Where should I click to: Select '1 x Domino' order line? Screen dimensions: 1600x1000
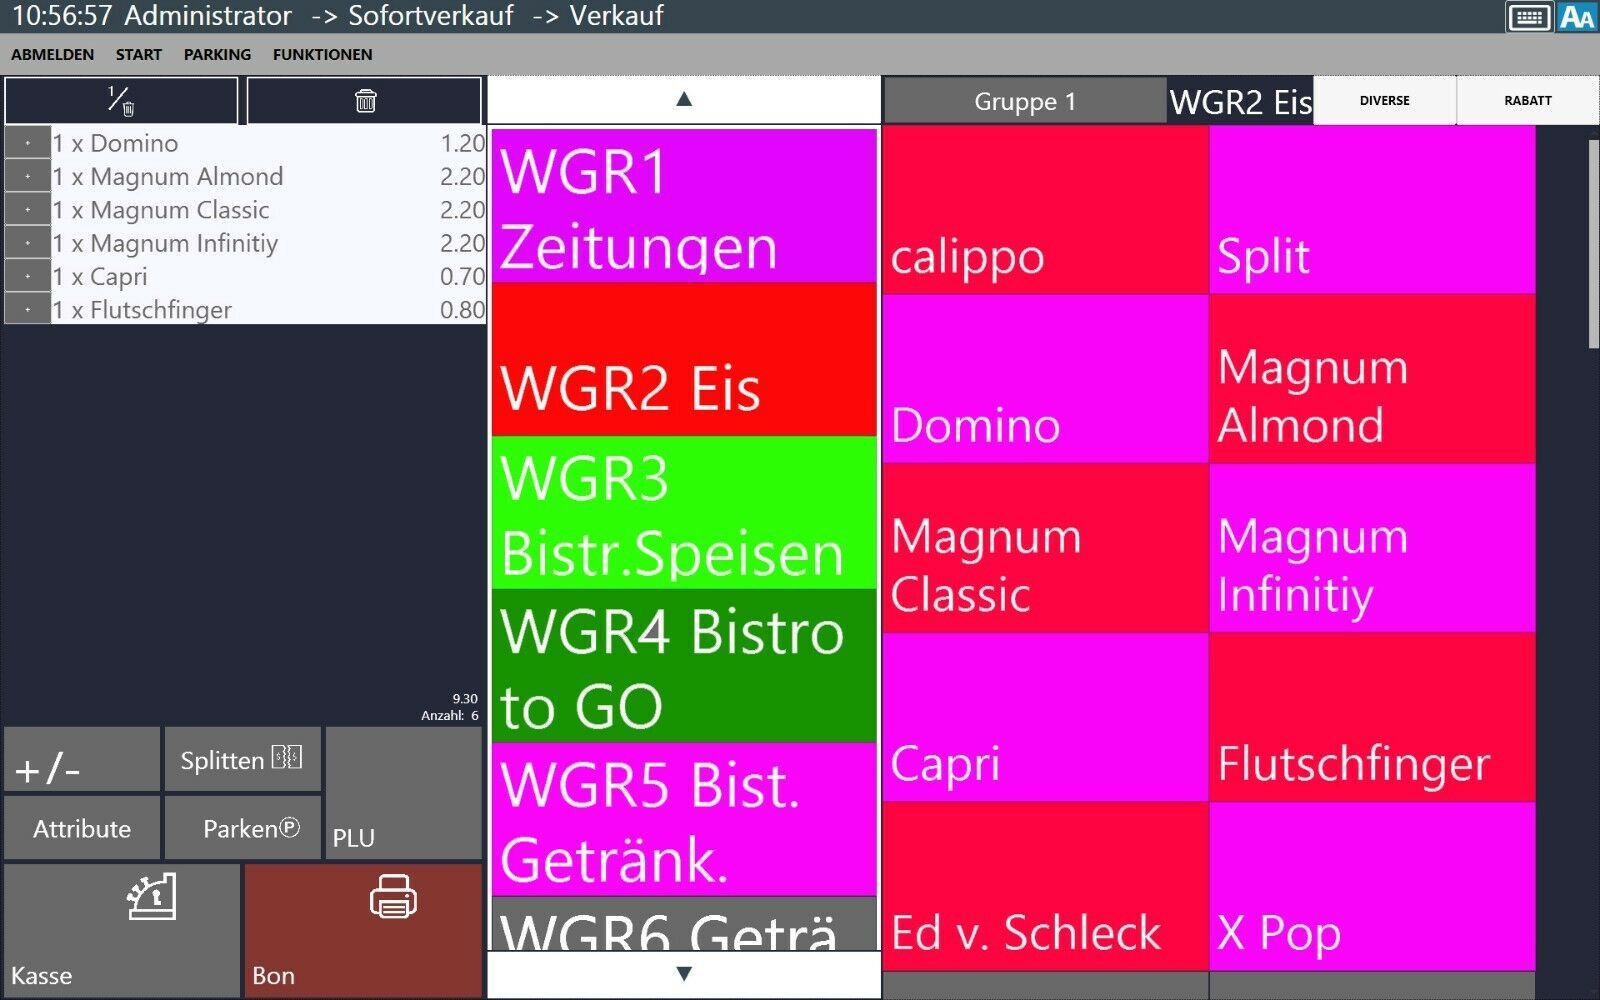click(x=268, y=143)
